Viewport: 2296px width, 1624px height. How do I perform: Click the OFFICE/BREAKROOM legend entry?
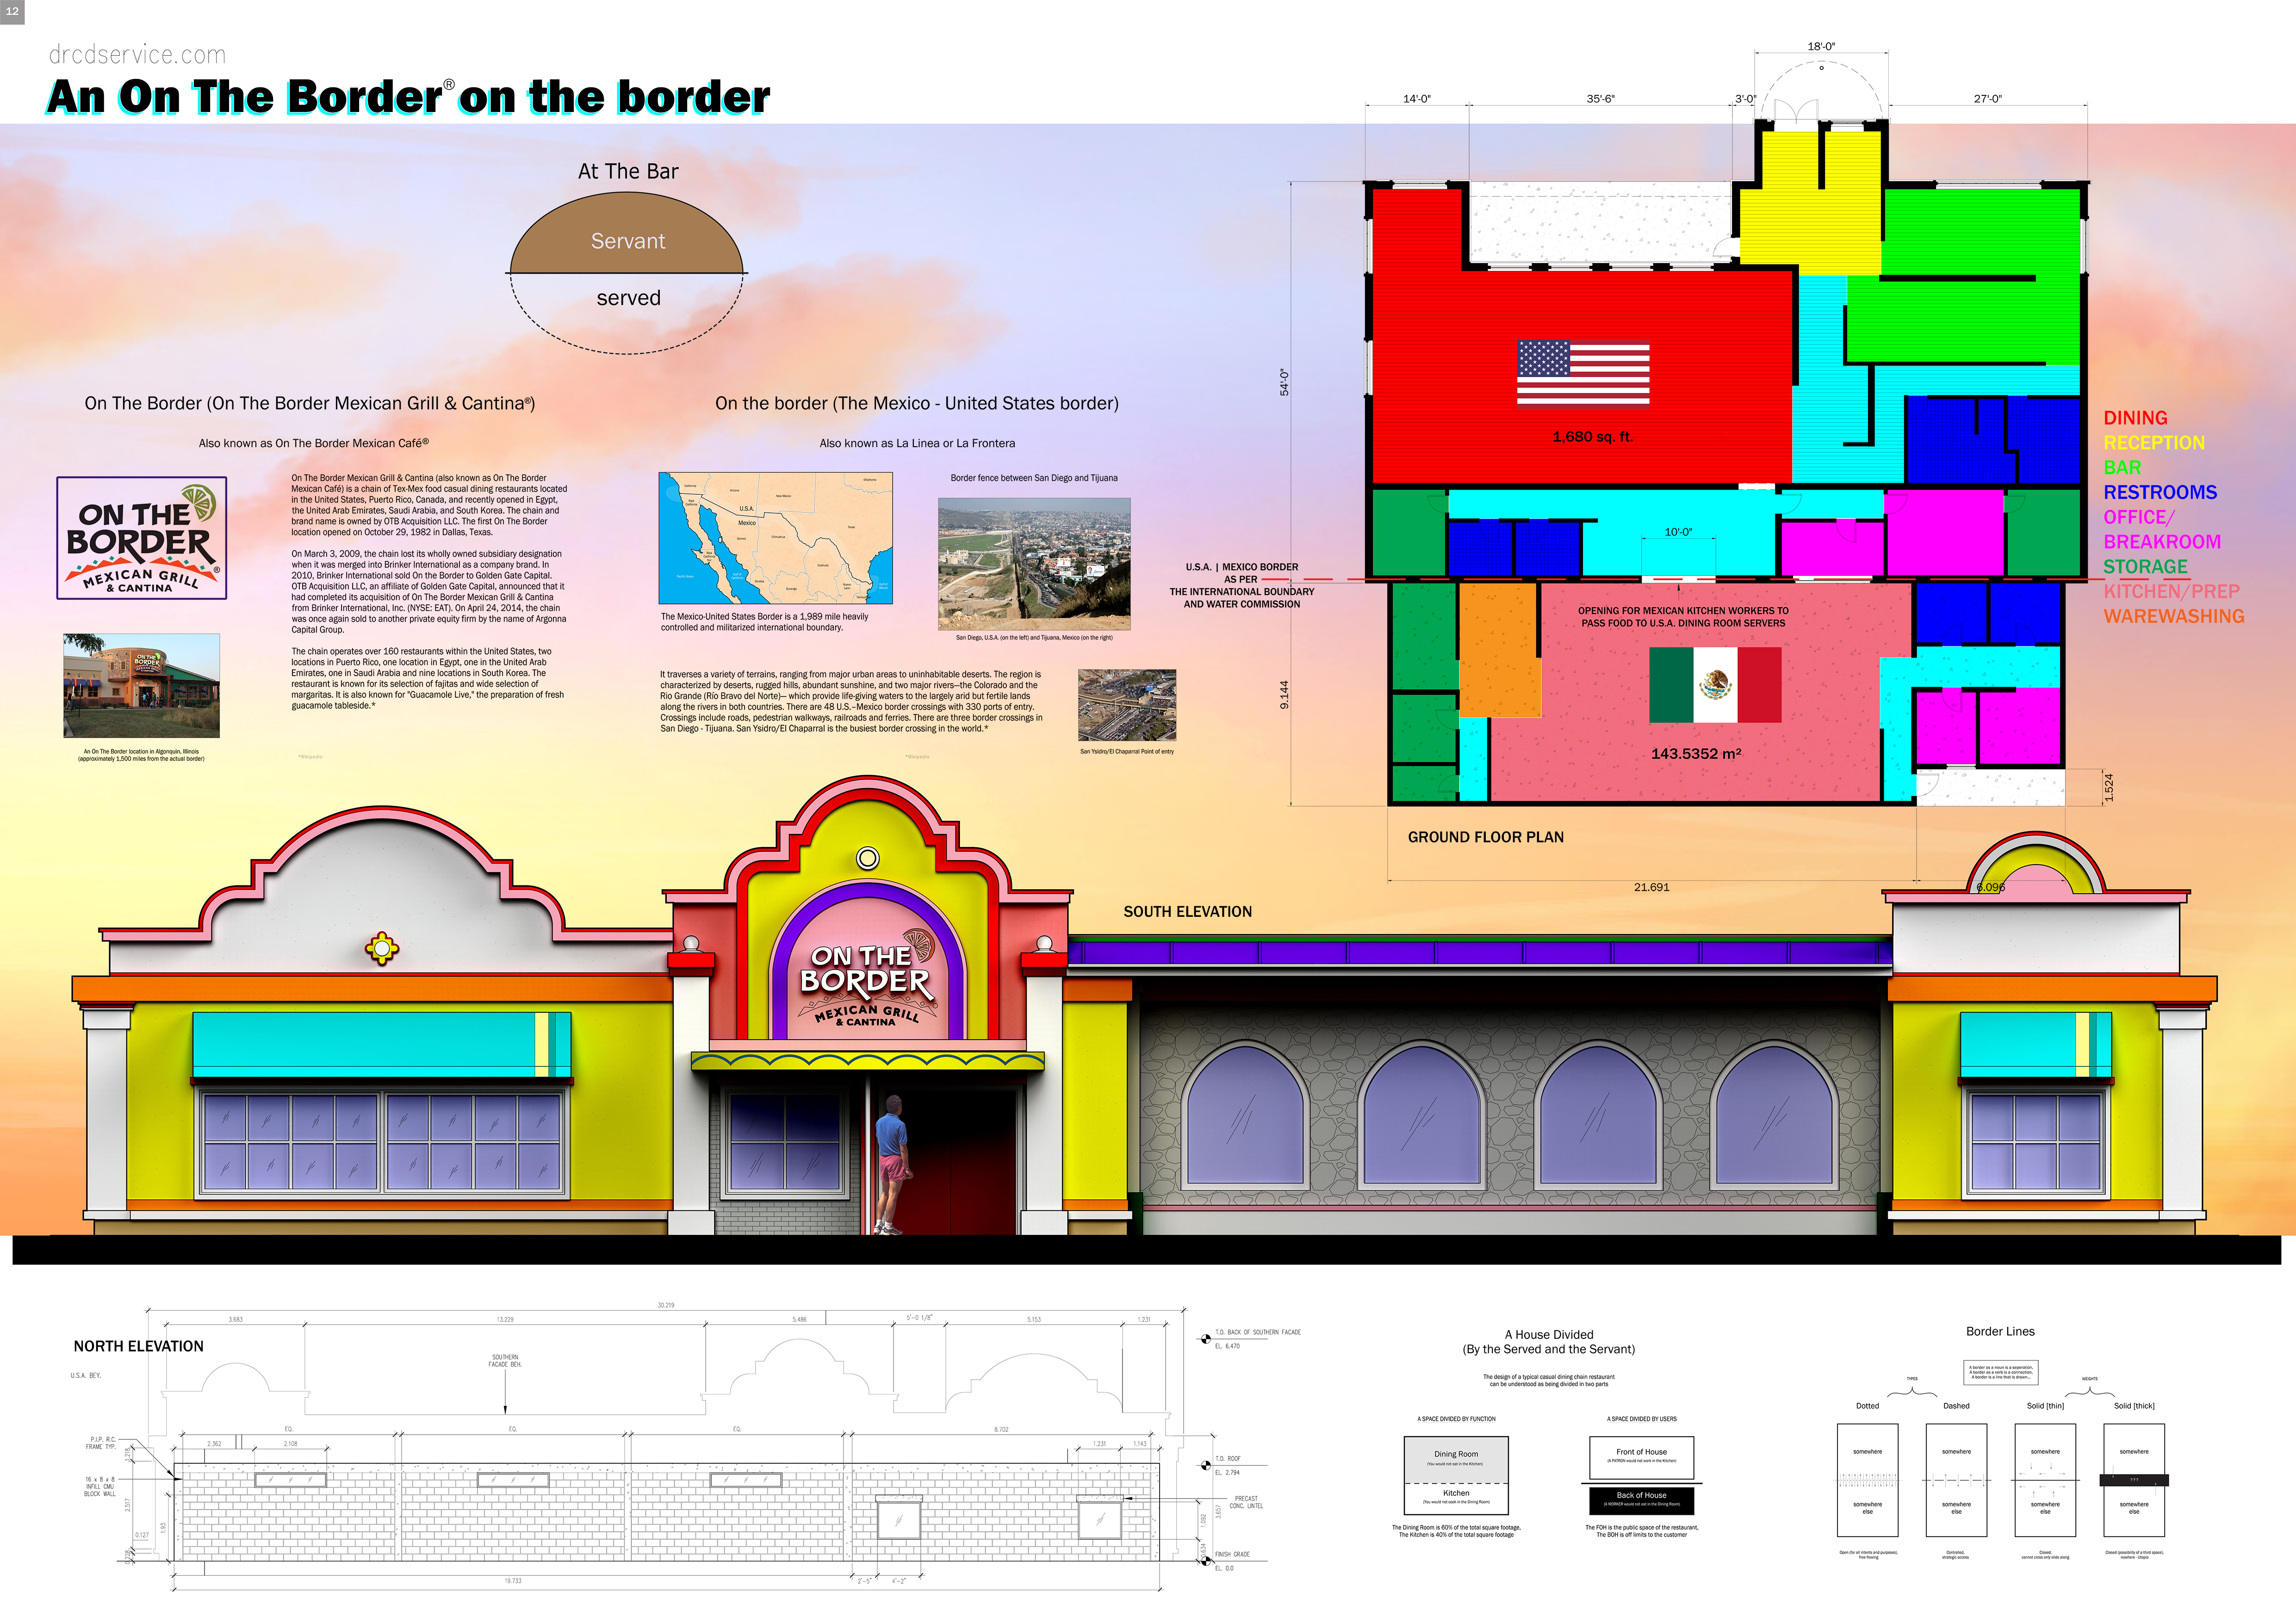2162,530
